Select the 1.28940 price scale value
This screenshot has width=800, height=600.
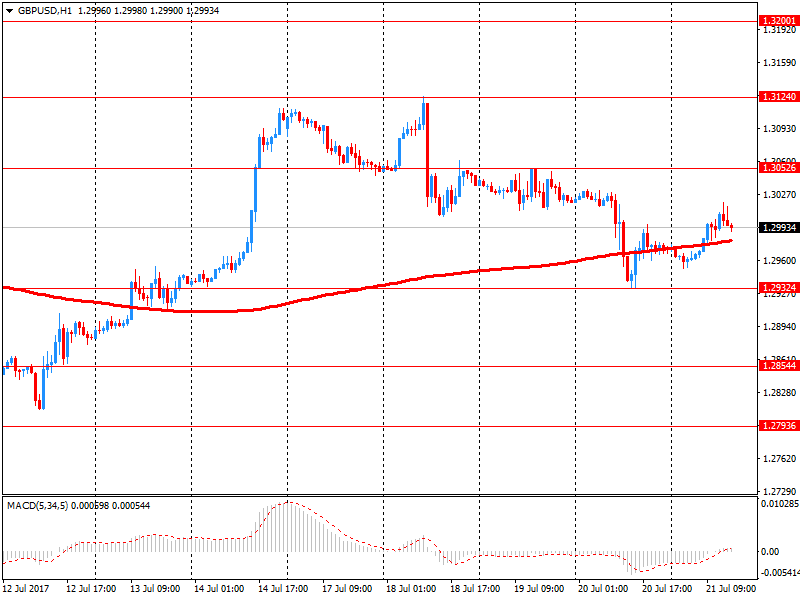click(780, 327)
